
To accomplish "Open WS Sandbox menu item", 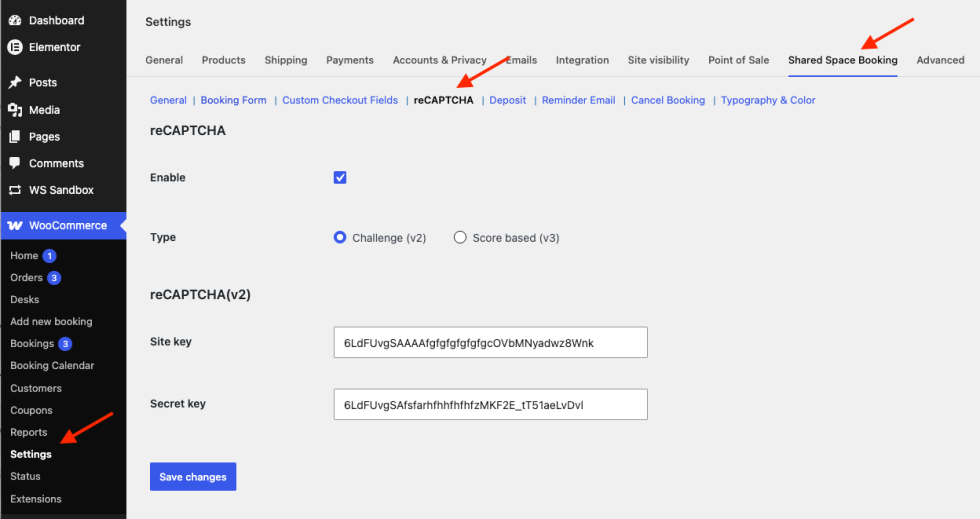I will pyautogui.click(x=63, y=190).
